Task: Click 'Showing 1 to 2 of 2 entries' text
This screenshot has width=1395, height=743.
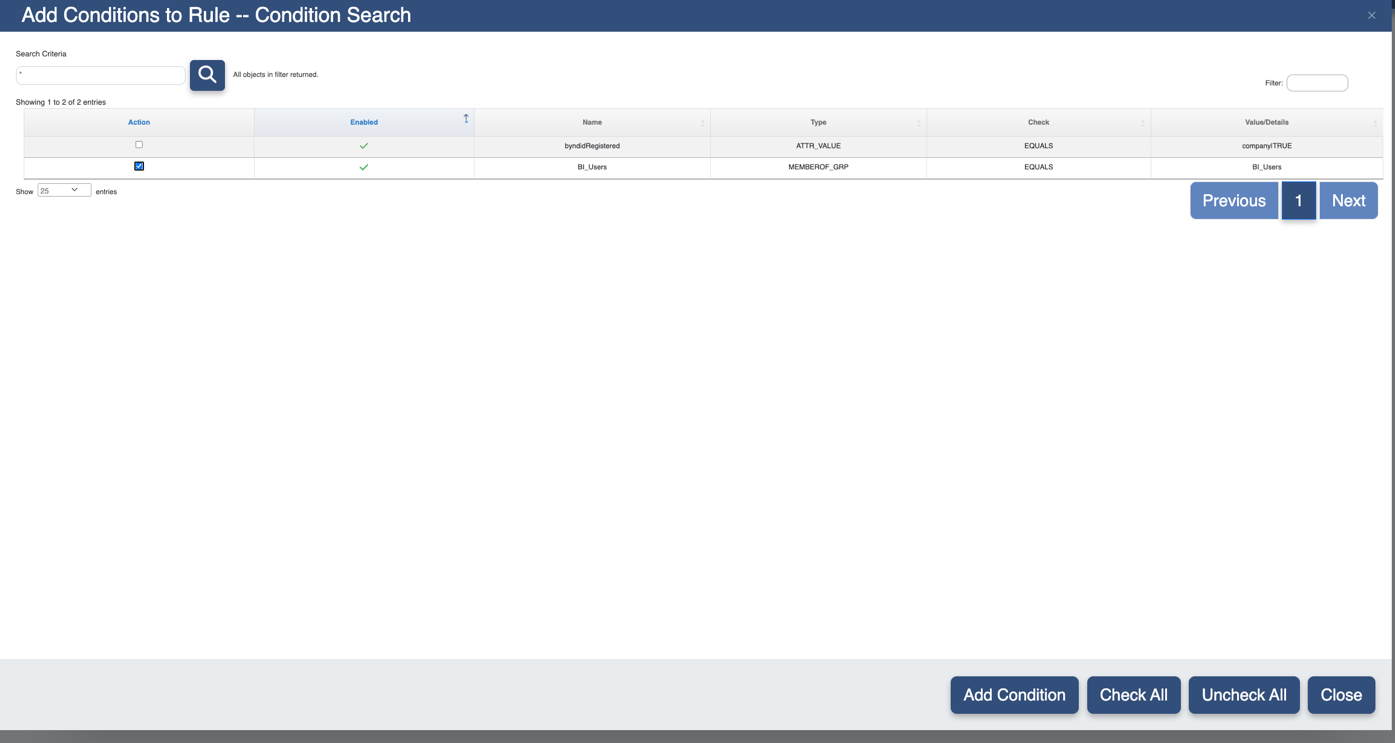Action: point(61,102)
